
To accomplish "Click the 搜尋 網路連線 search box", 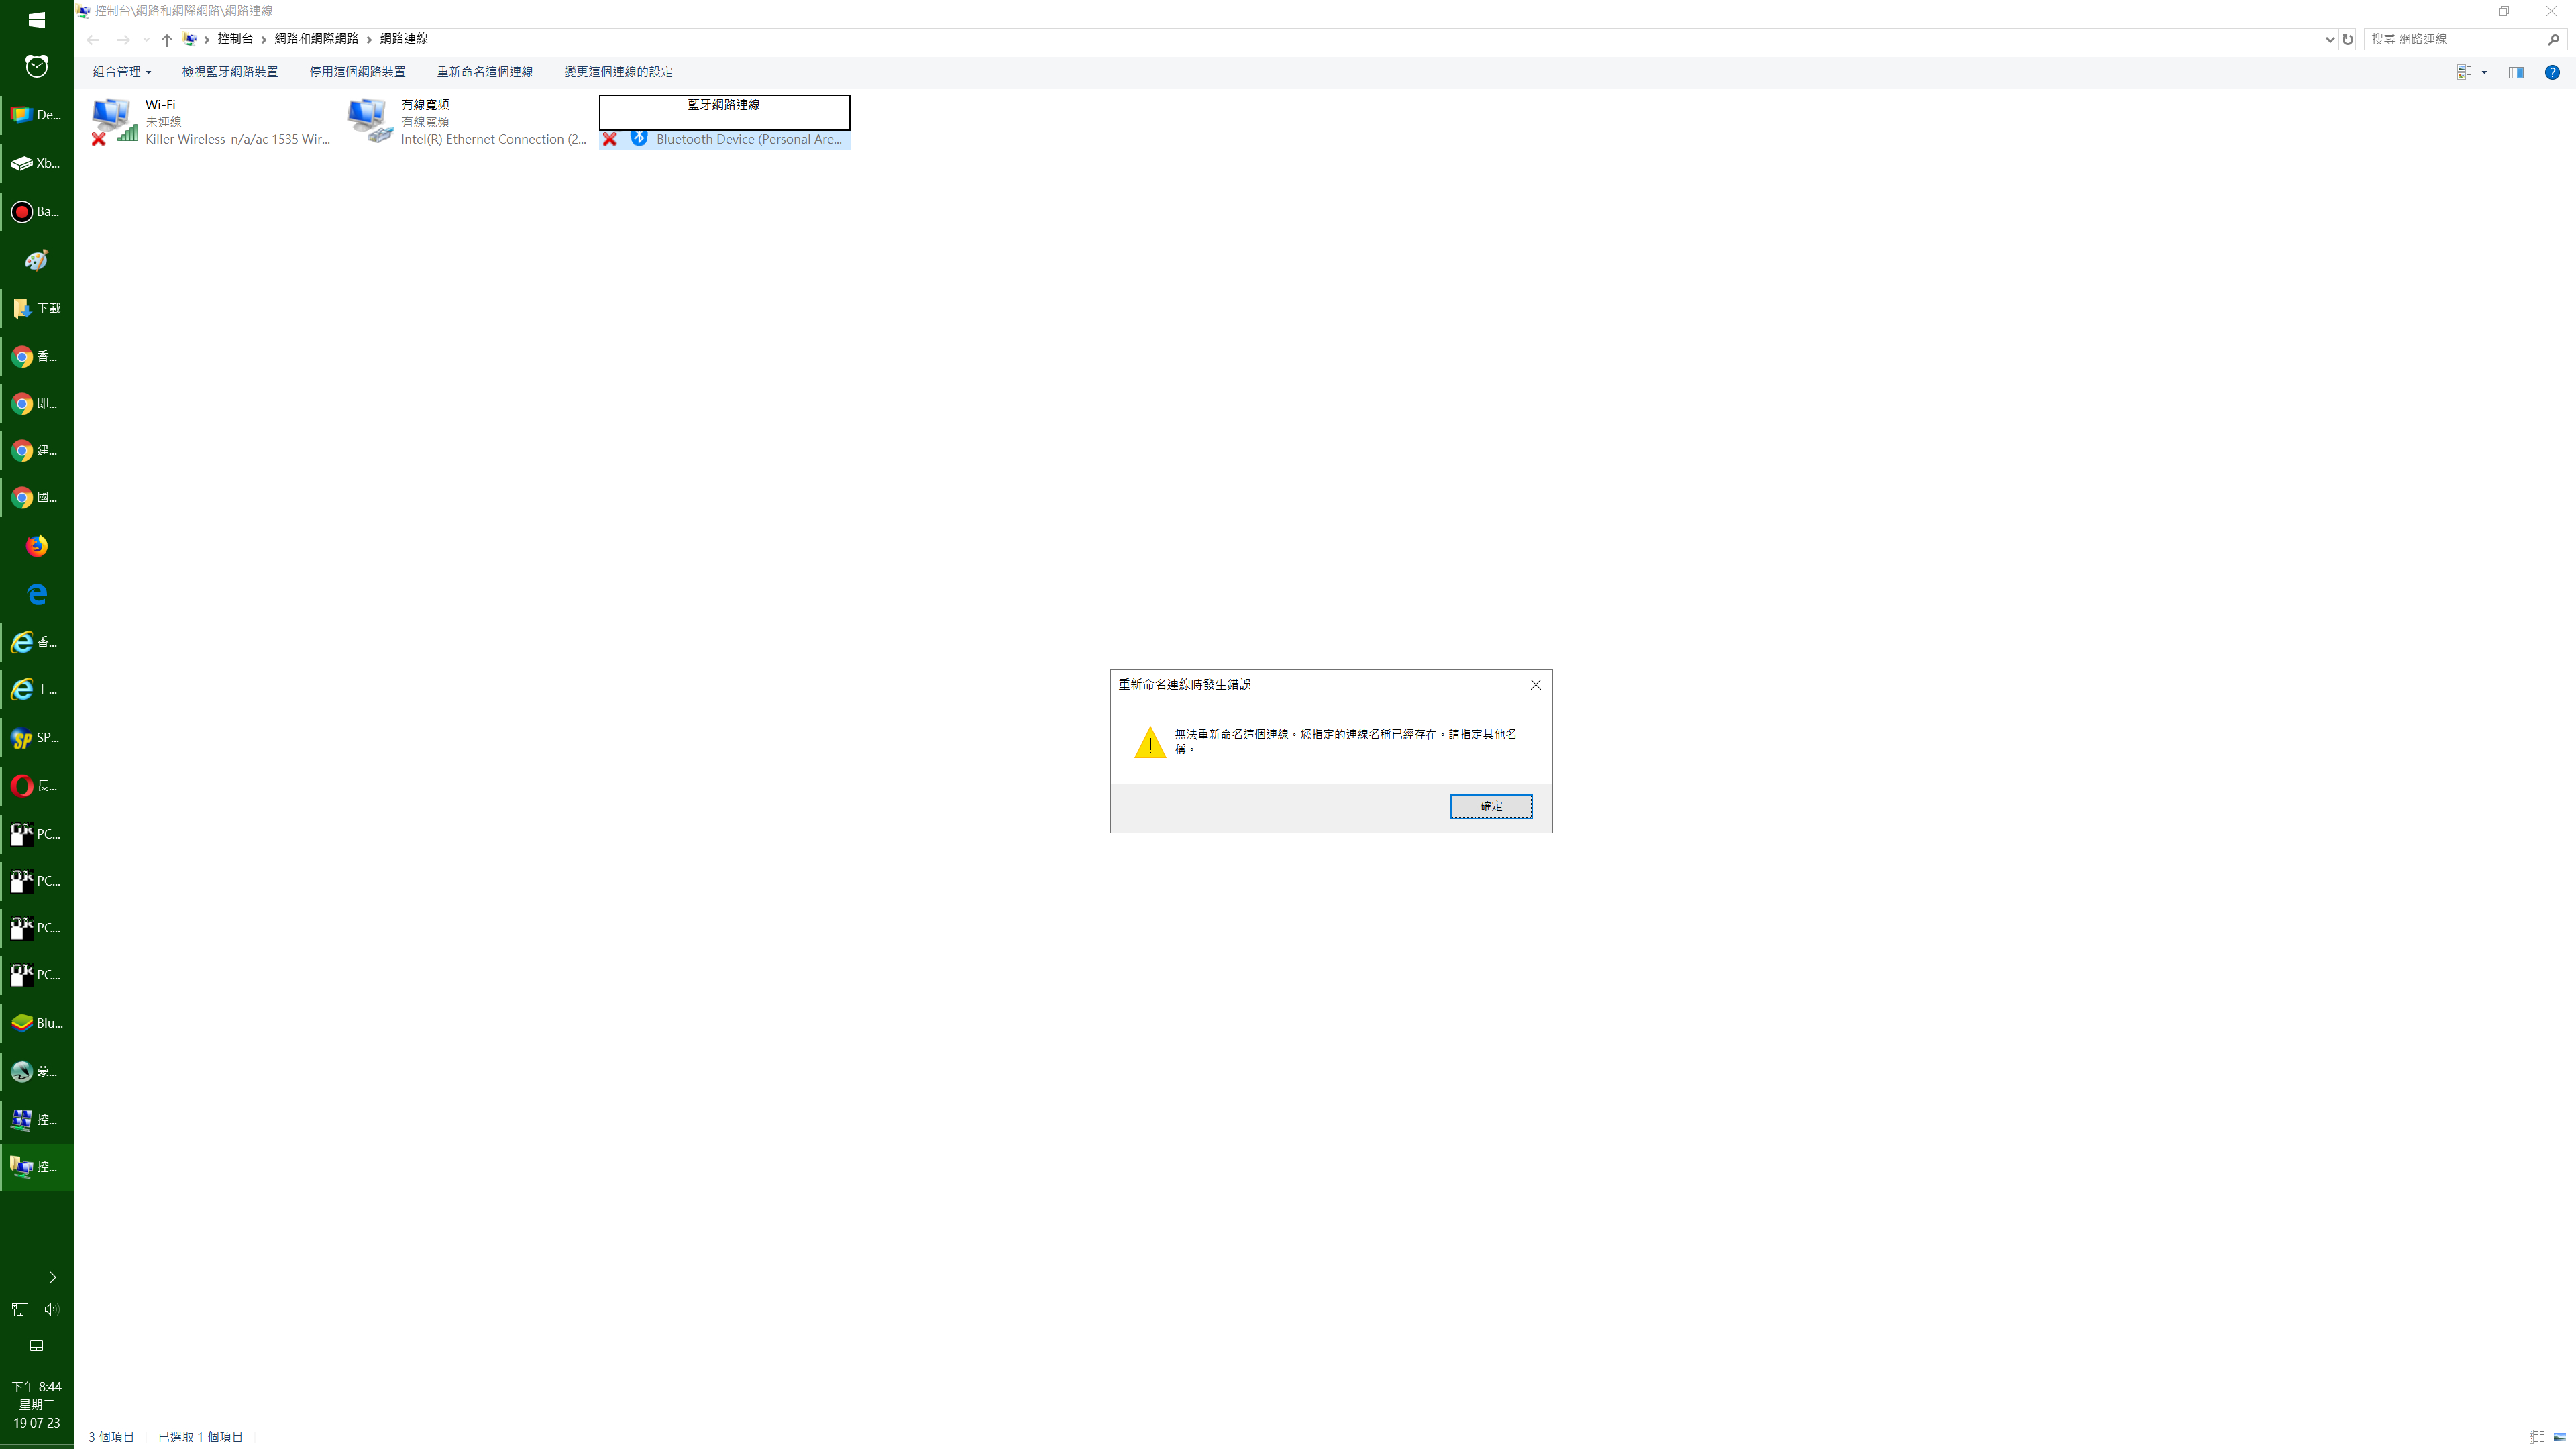I will click(x=2455, y=39).
